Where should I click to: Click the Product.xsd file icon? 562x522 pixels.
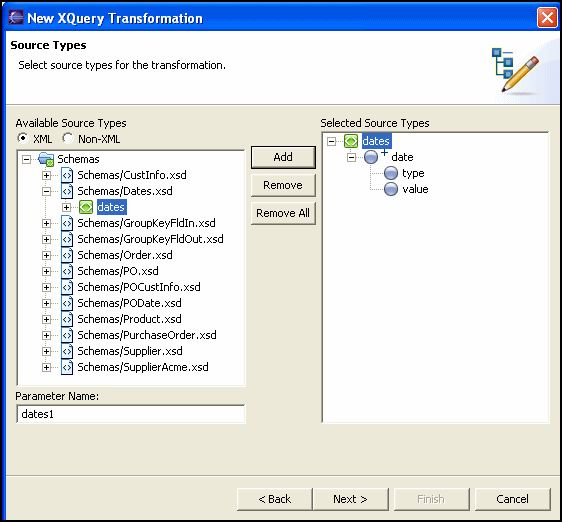click(67, 319)
